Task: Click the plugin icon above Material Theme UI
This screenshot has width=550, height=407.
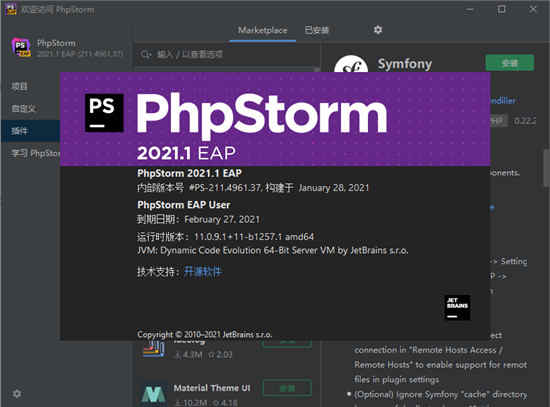Action: tap(154, 349)
